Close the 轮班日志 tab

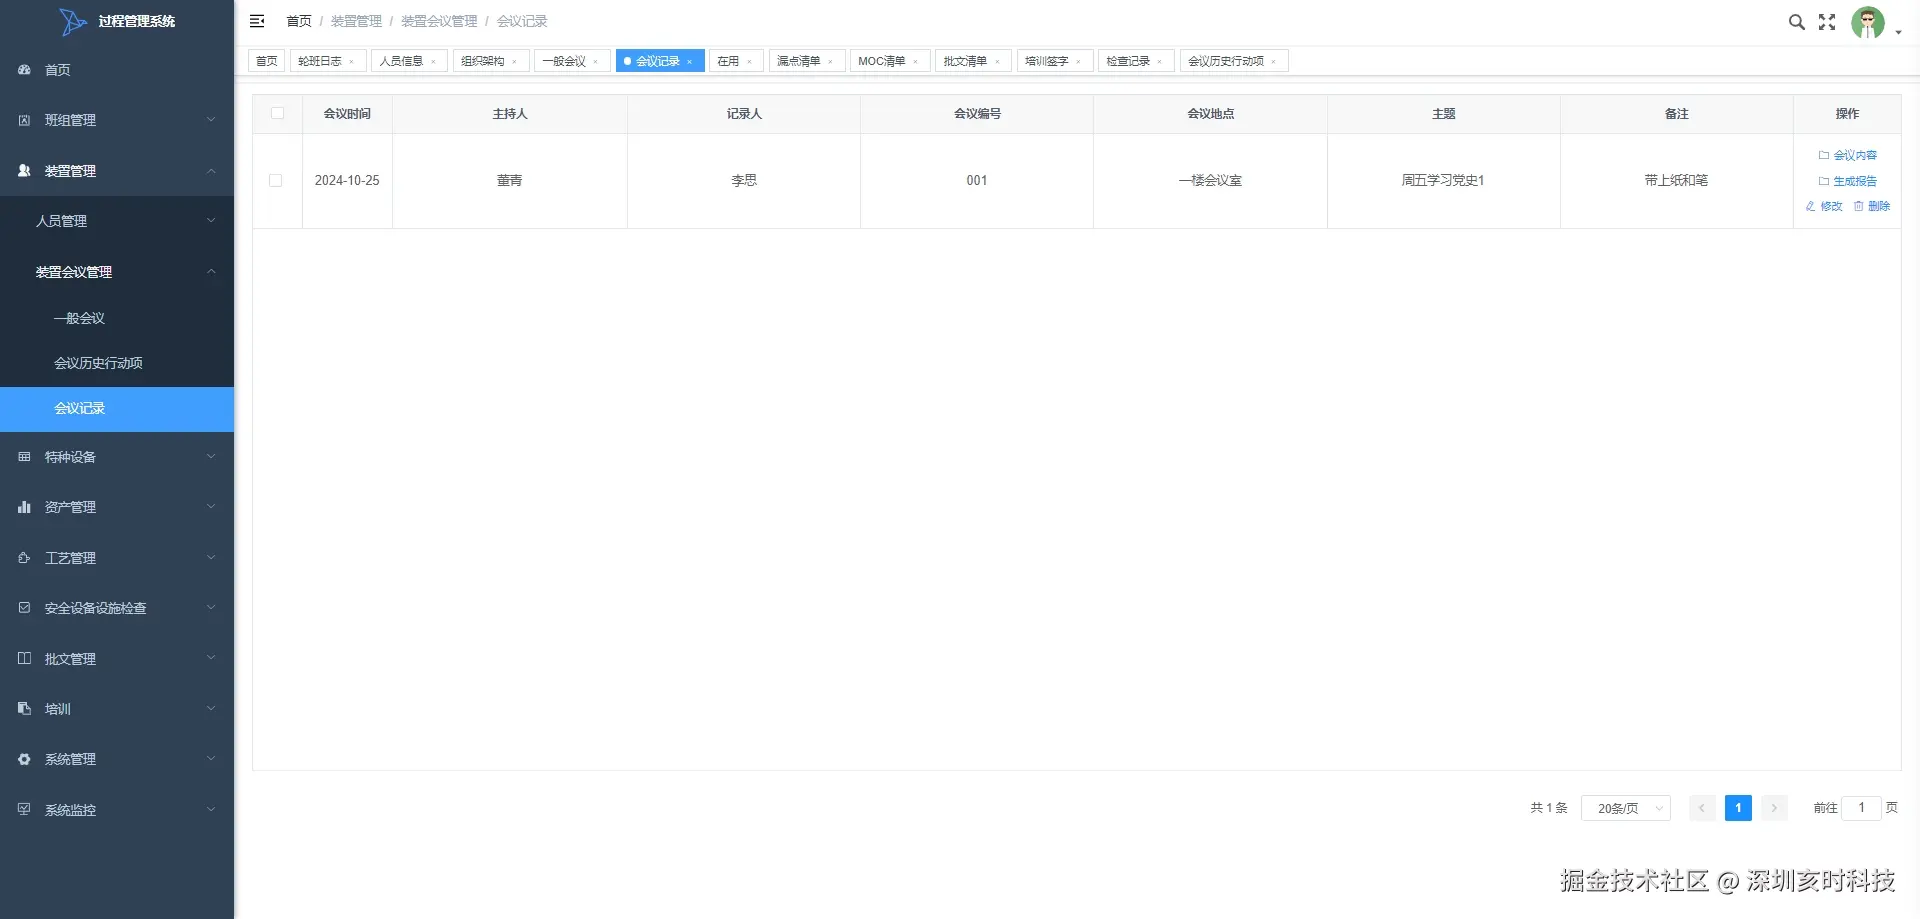[352, 62]
